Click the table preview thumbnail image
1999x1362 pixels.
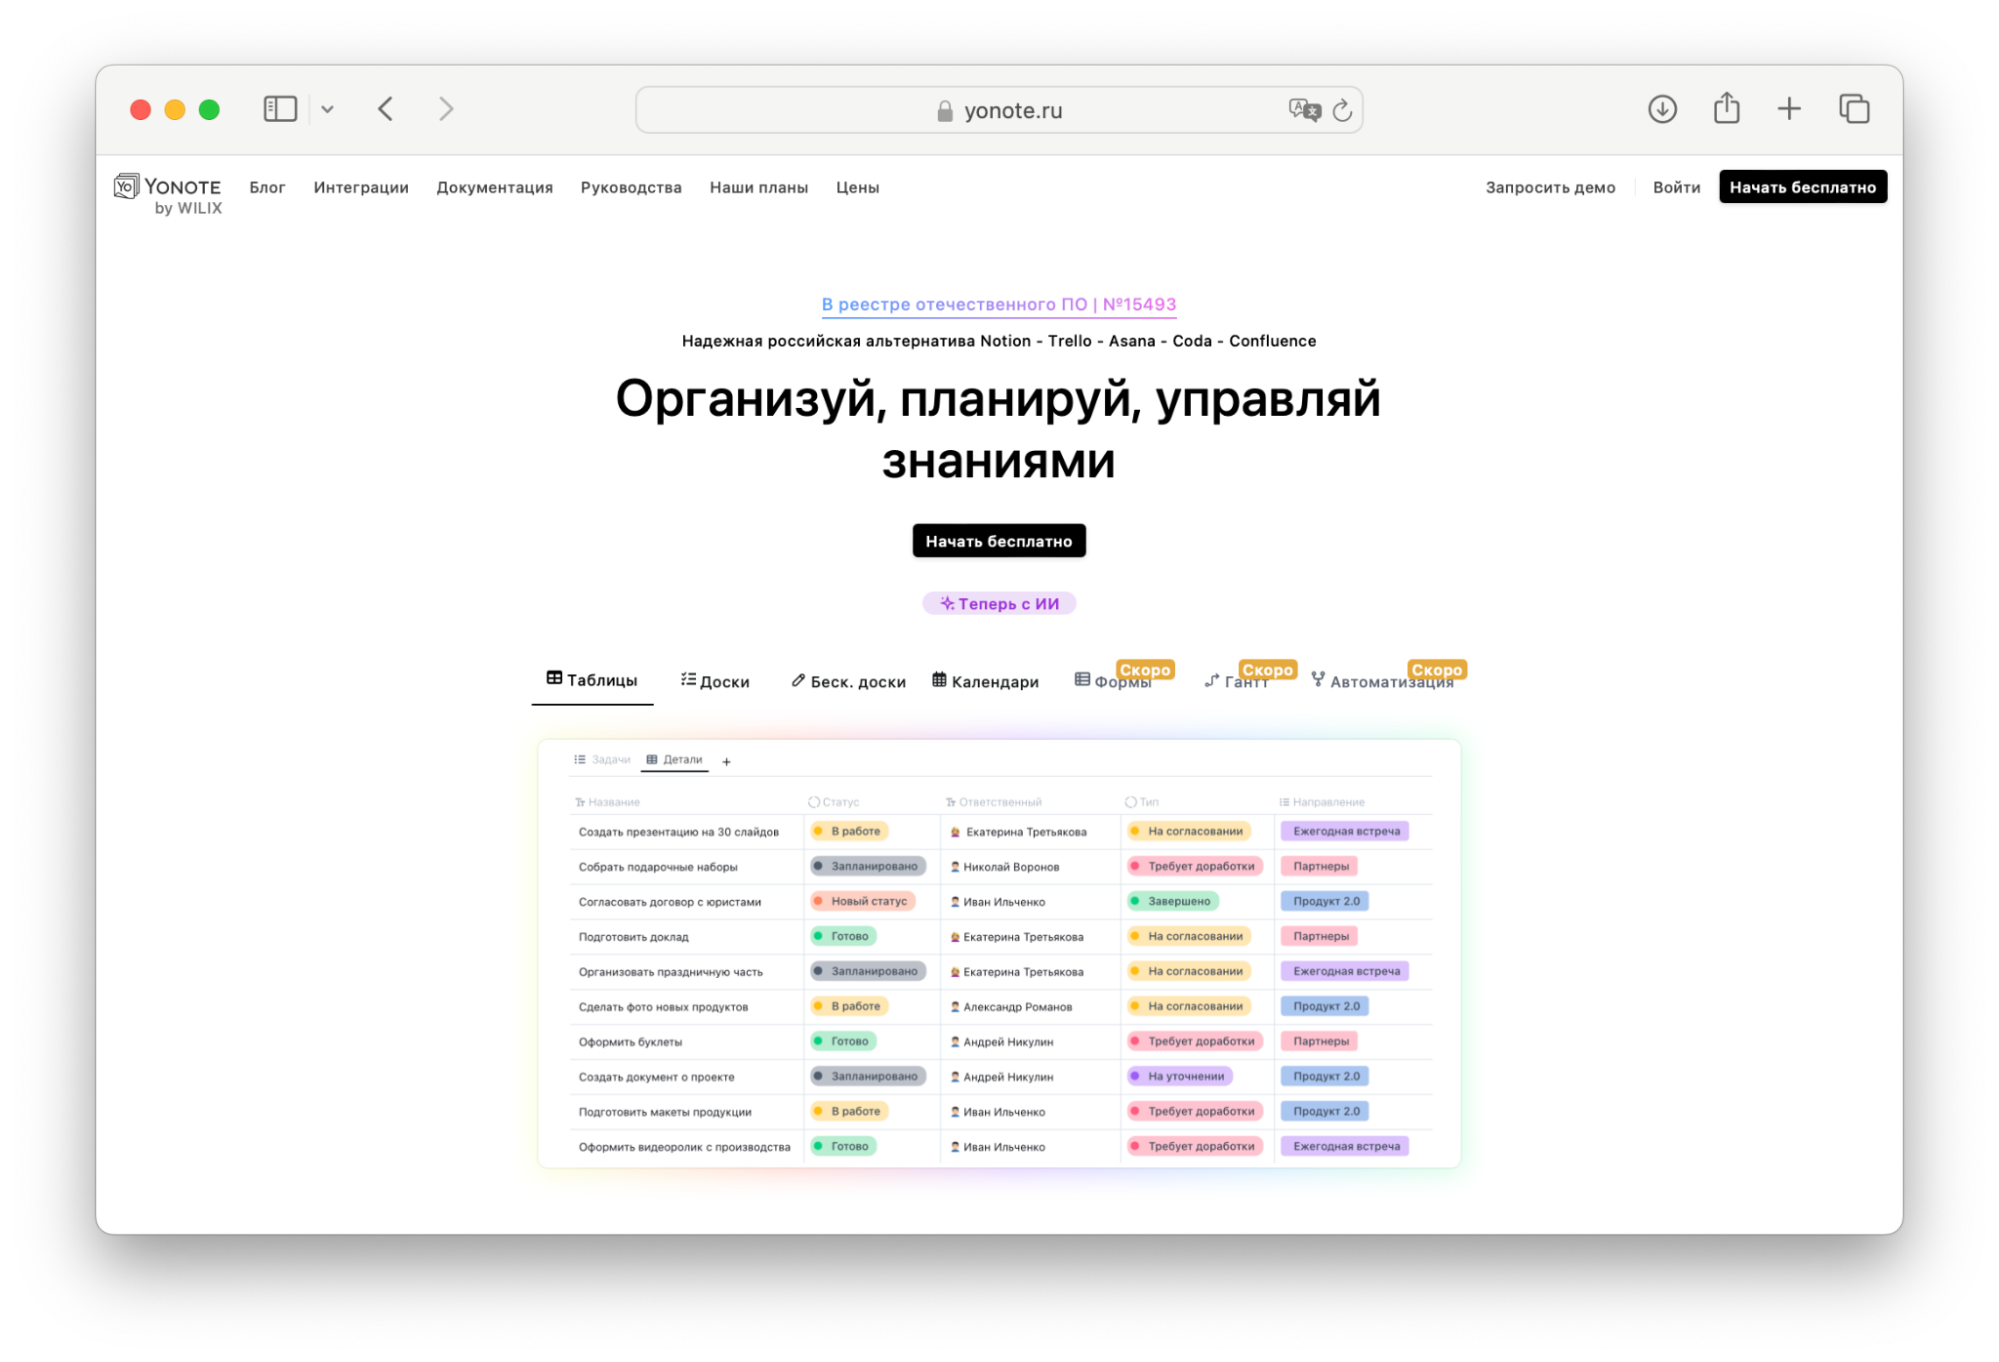coord(999,953)
